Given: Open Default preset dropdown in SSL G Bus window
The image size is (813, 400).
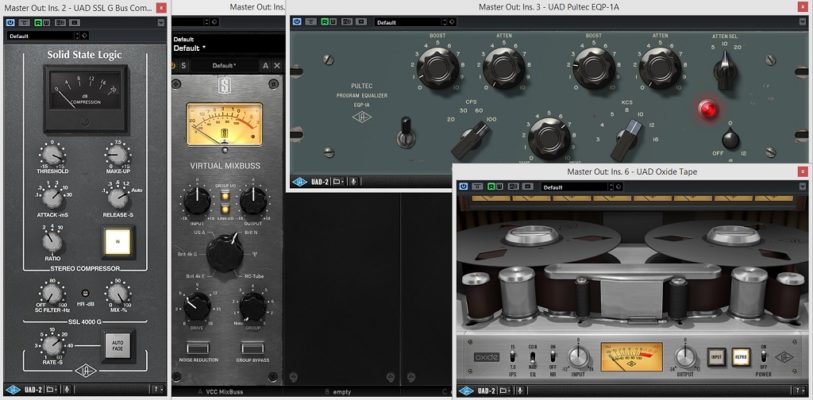Looking at the screenshot, I should 40,36.
